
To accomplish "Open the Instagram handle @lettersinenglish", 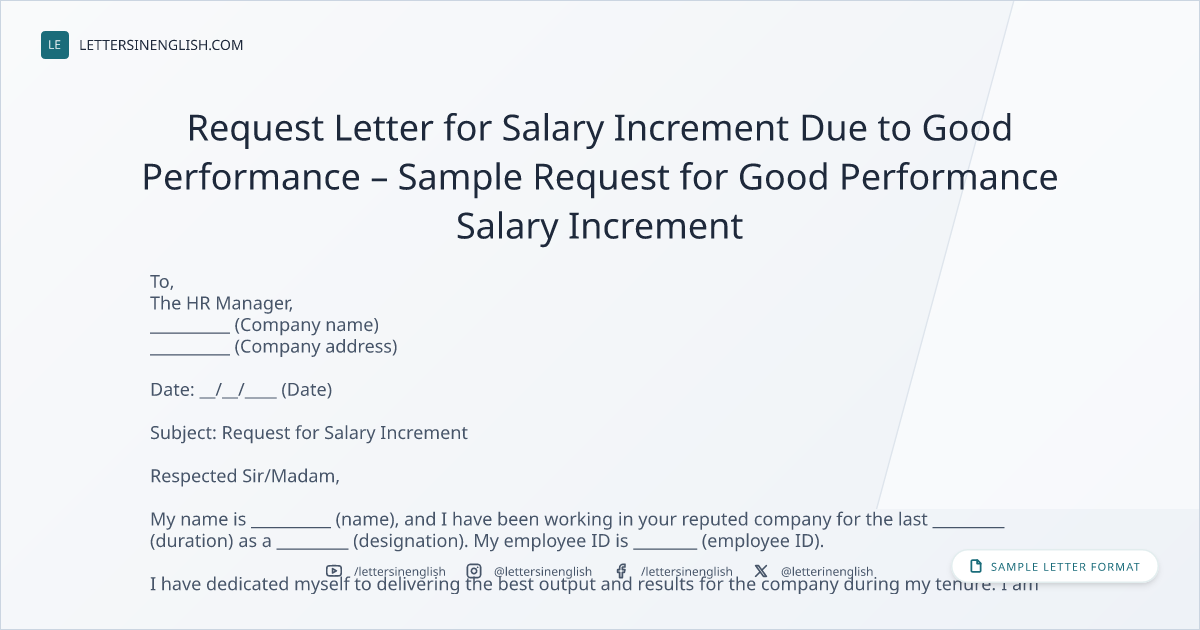I will (x=543, y=572).
